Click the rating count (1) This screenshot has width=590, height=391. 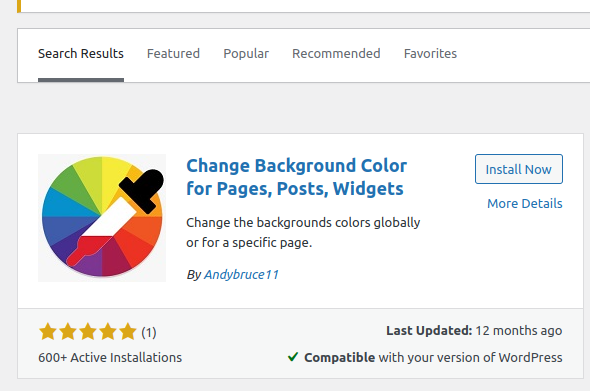(x=149, y=333)
